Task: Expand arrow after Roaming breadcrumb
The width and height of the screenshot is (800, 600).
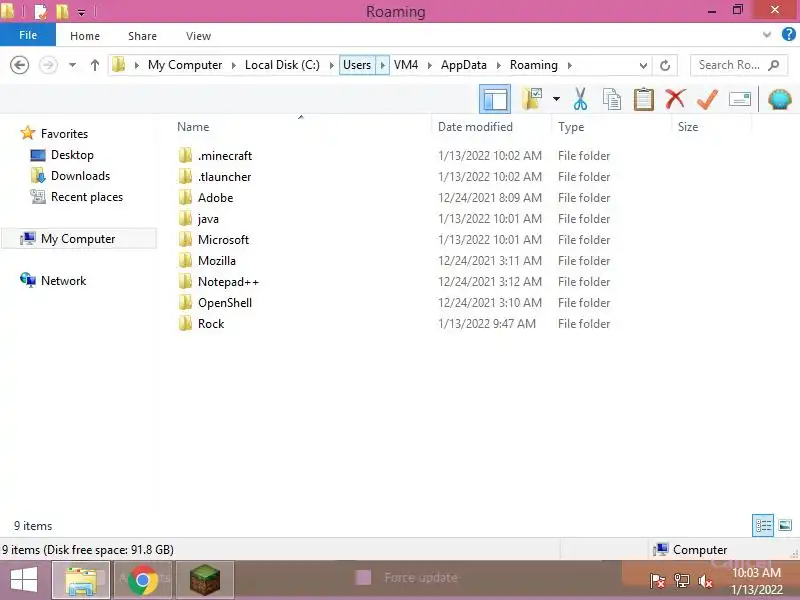Action: (x=569, y=65)
